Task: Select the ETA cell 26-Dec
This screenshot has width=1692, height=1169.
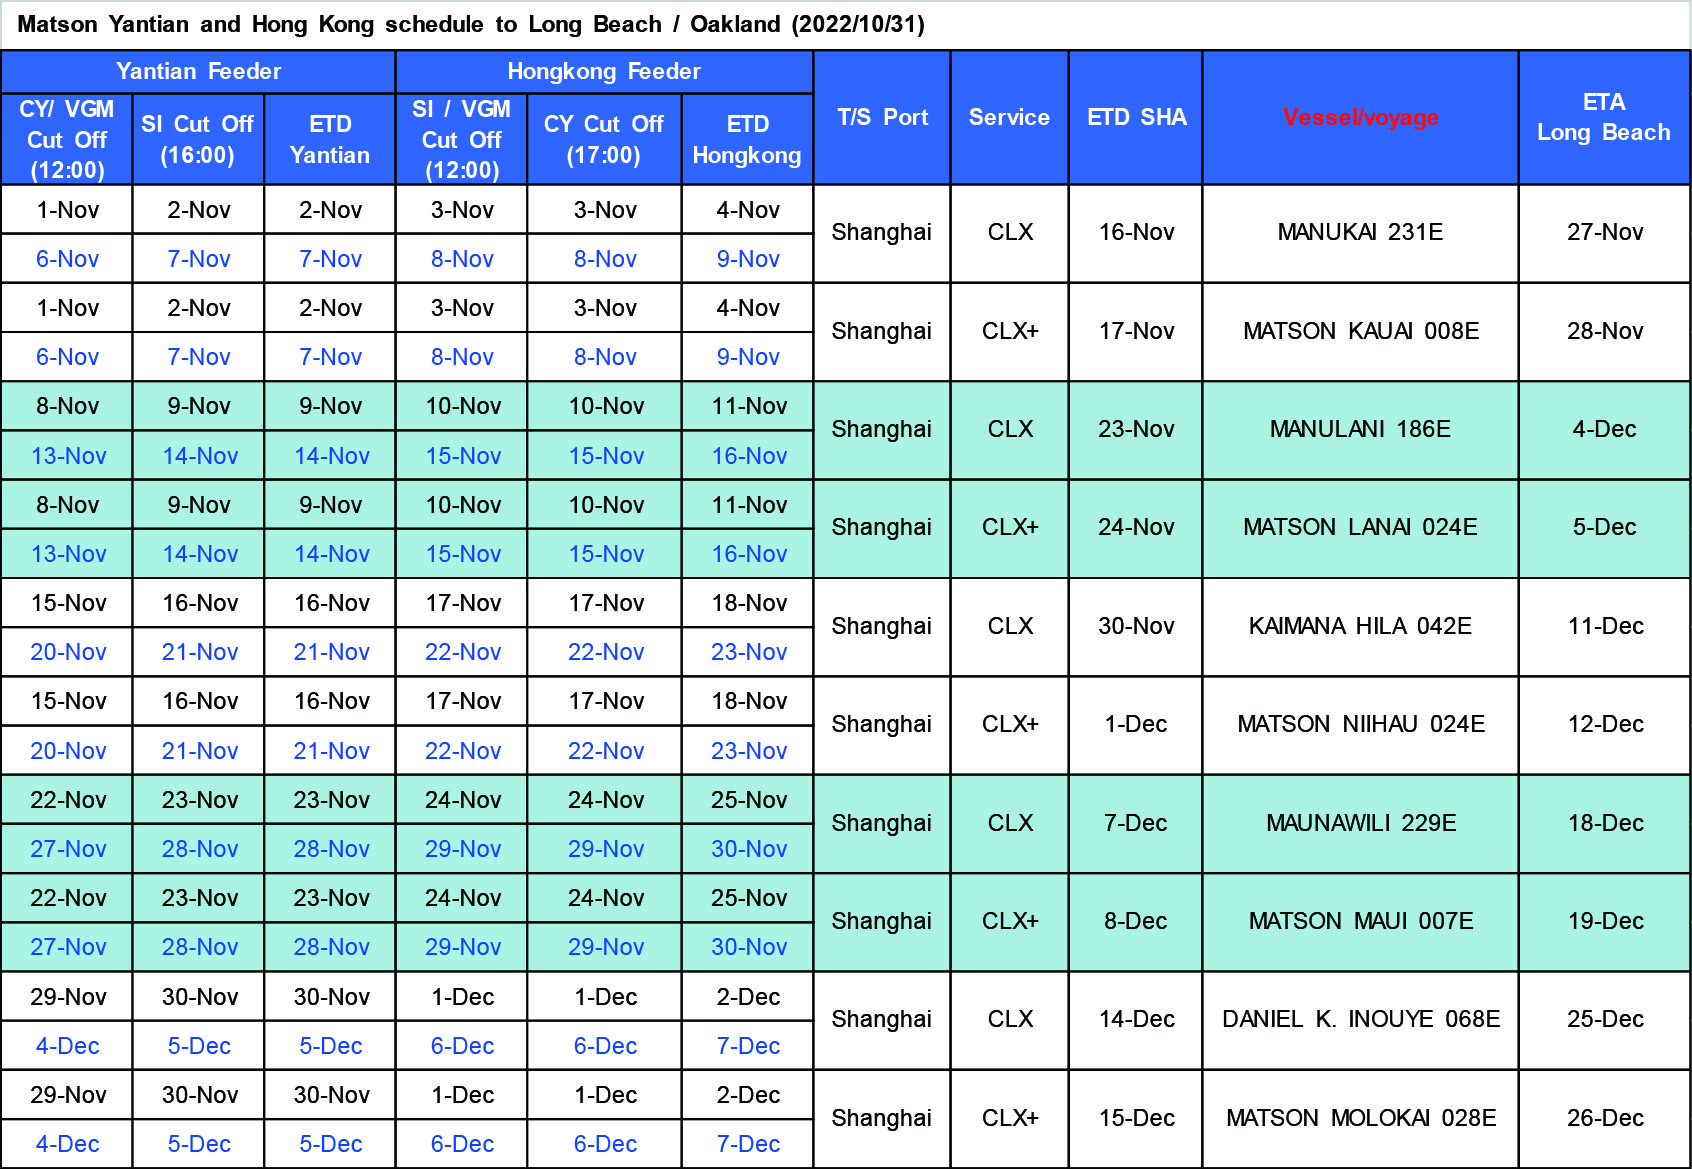Action: point(1604,1119)
